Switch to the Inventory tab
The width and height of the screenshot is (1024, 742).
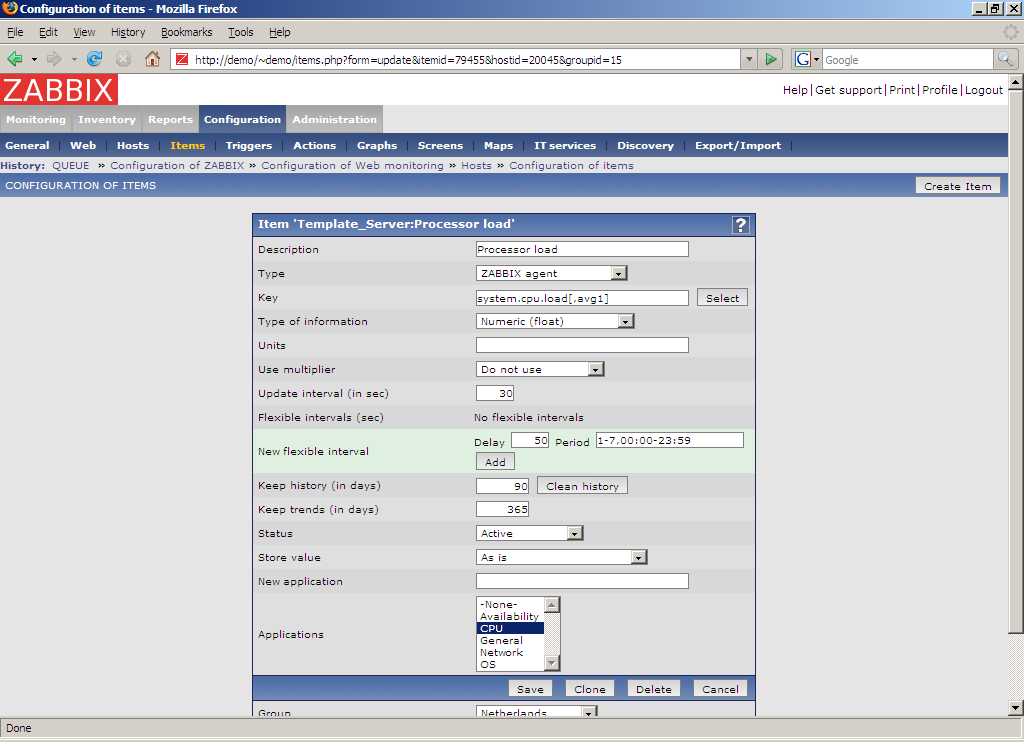point(106,120)
